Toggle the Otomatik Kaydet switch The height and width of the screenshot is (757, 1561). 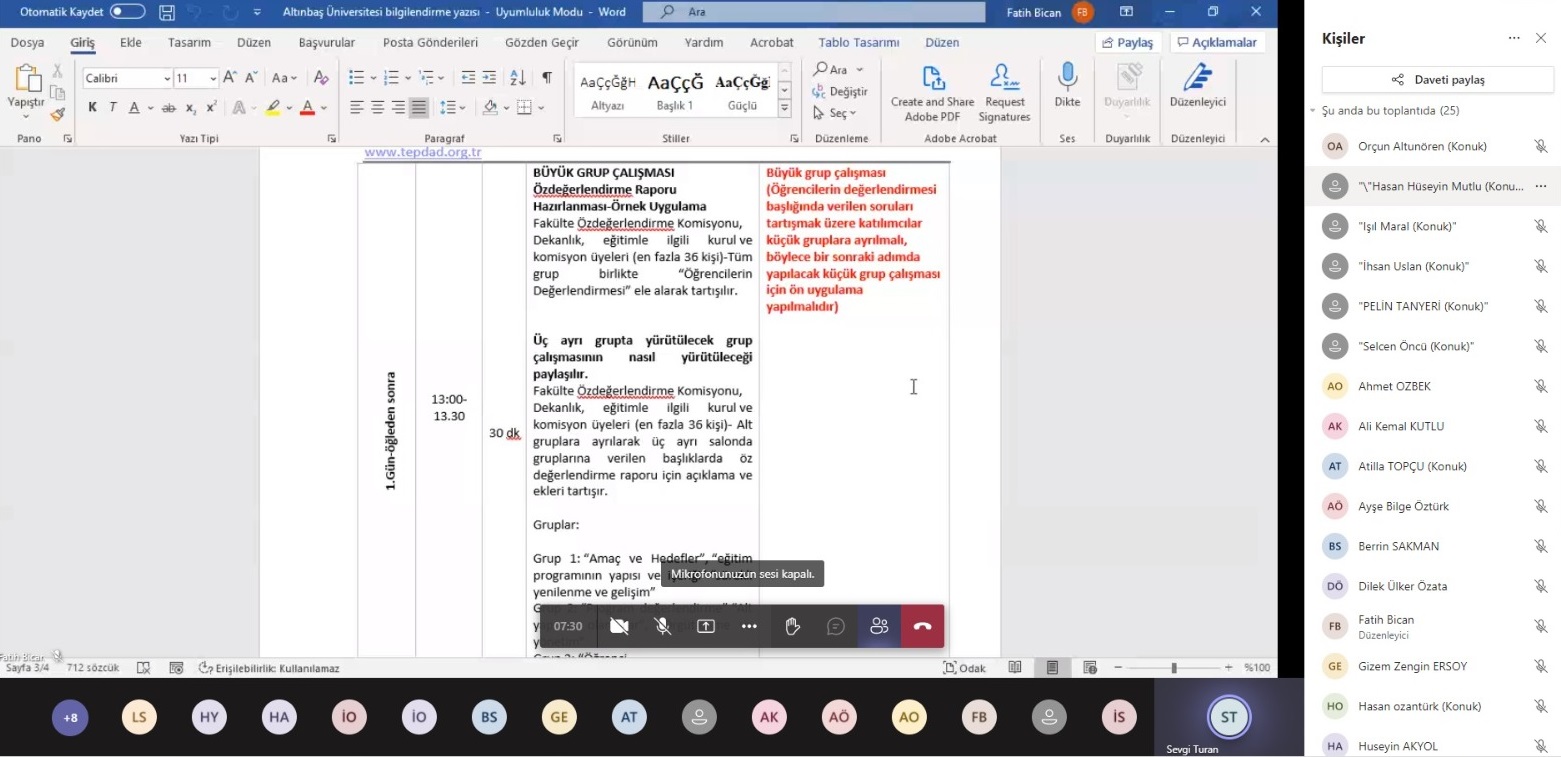click(127, 12)
